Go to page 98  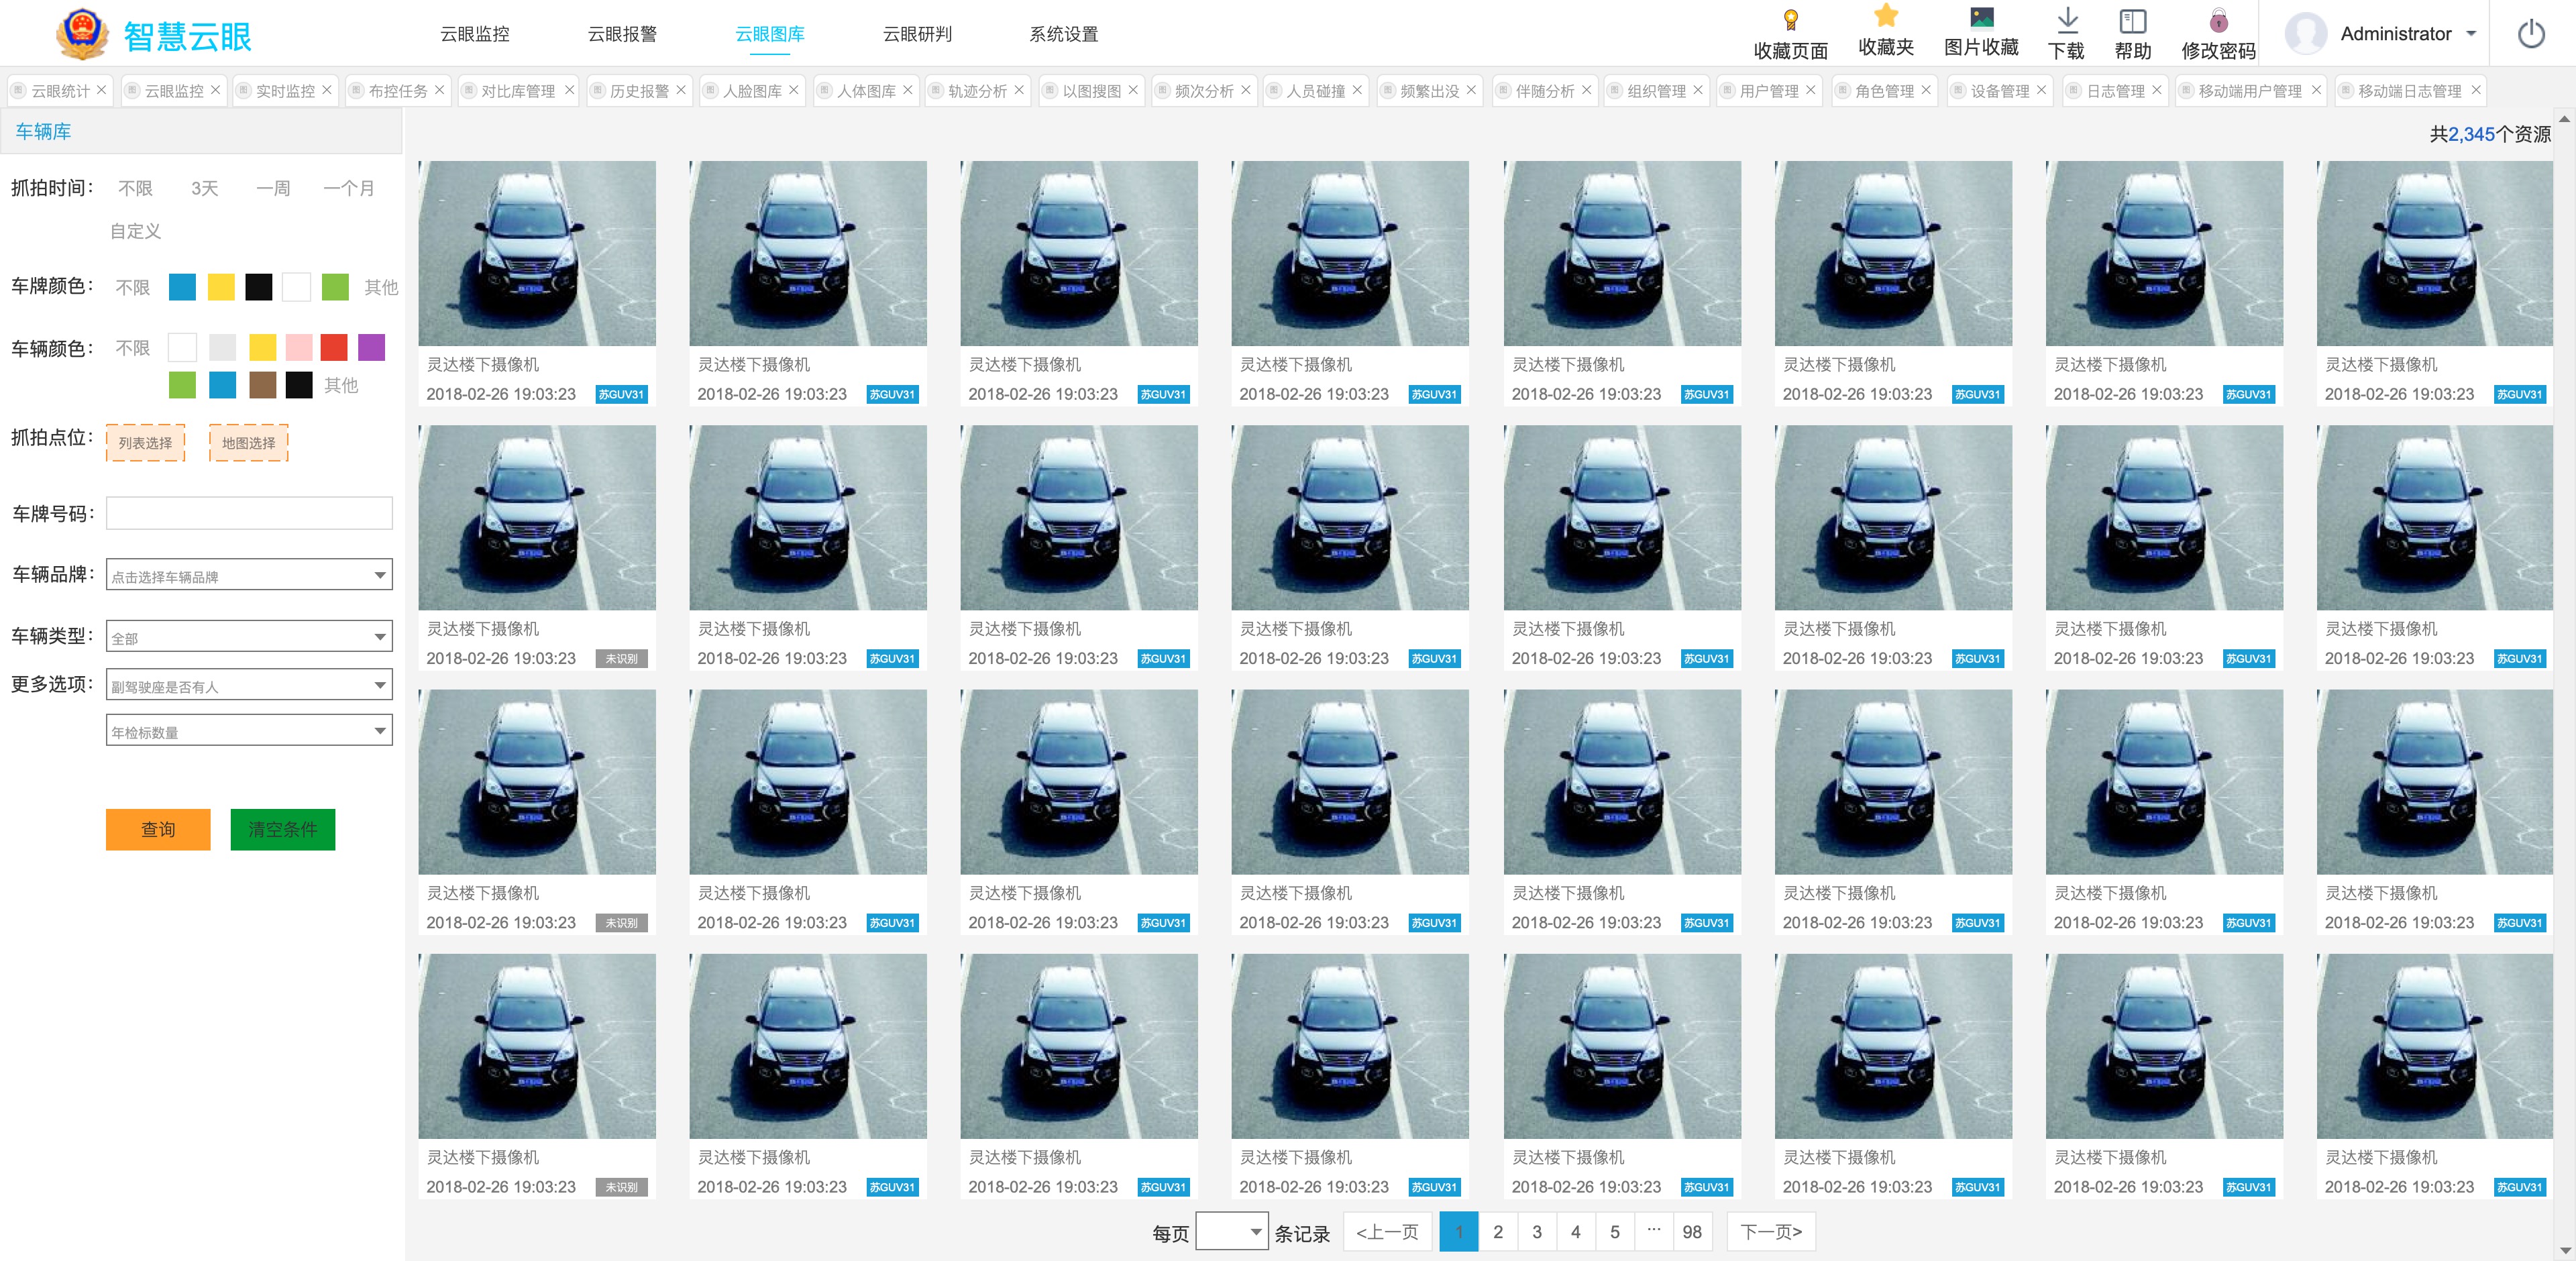1692,1232
